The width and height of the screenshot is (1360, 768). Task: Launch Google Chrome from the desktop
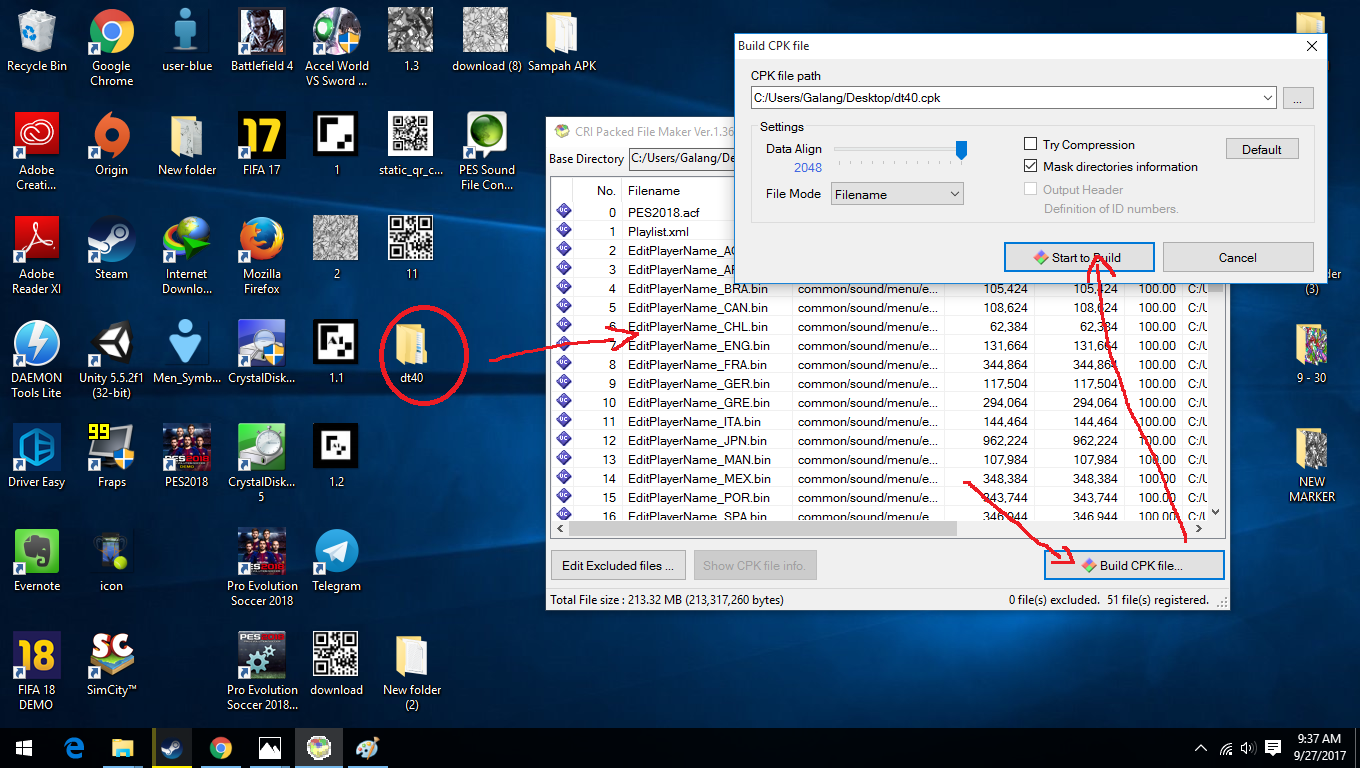(112, 48)
